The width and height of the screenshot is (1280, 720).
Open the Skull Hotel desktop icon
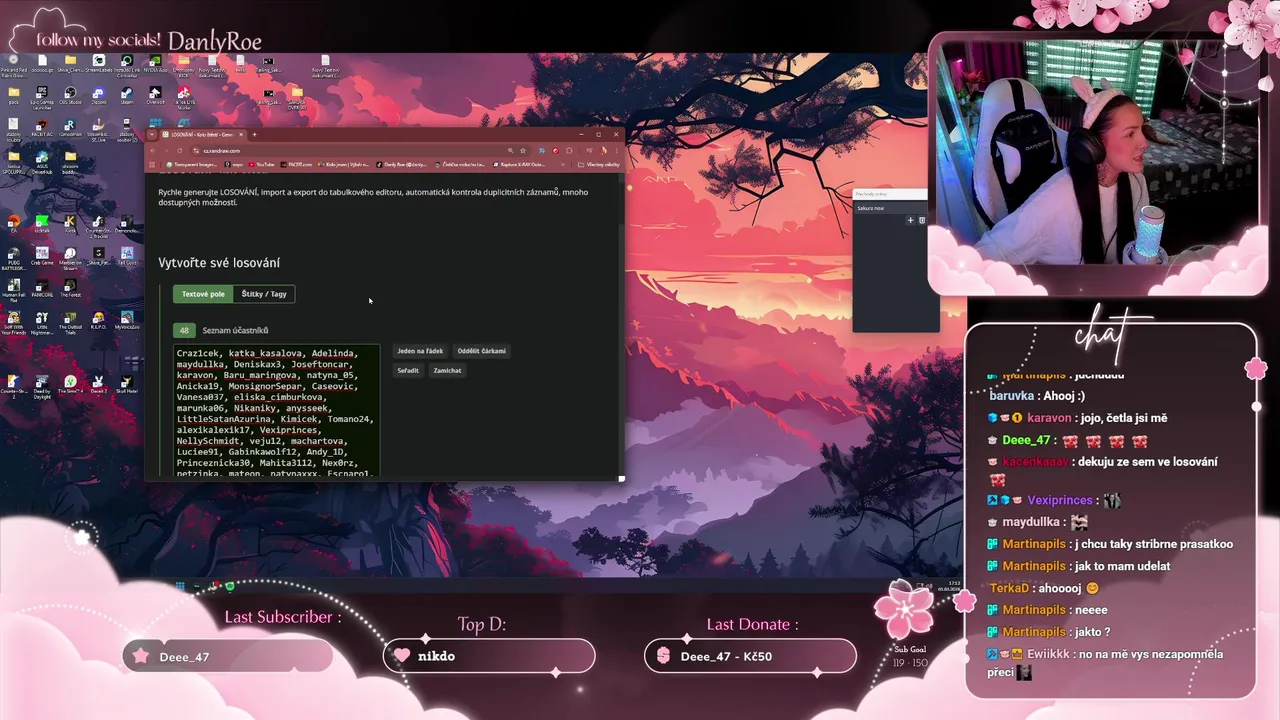click(x=127, y=384)
